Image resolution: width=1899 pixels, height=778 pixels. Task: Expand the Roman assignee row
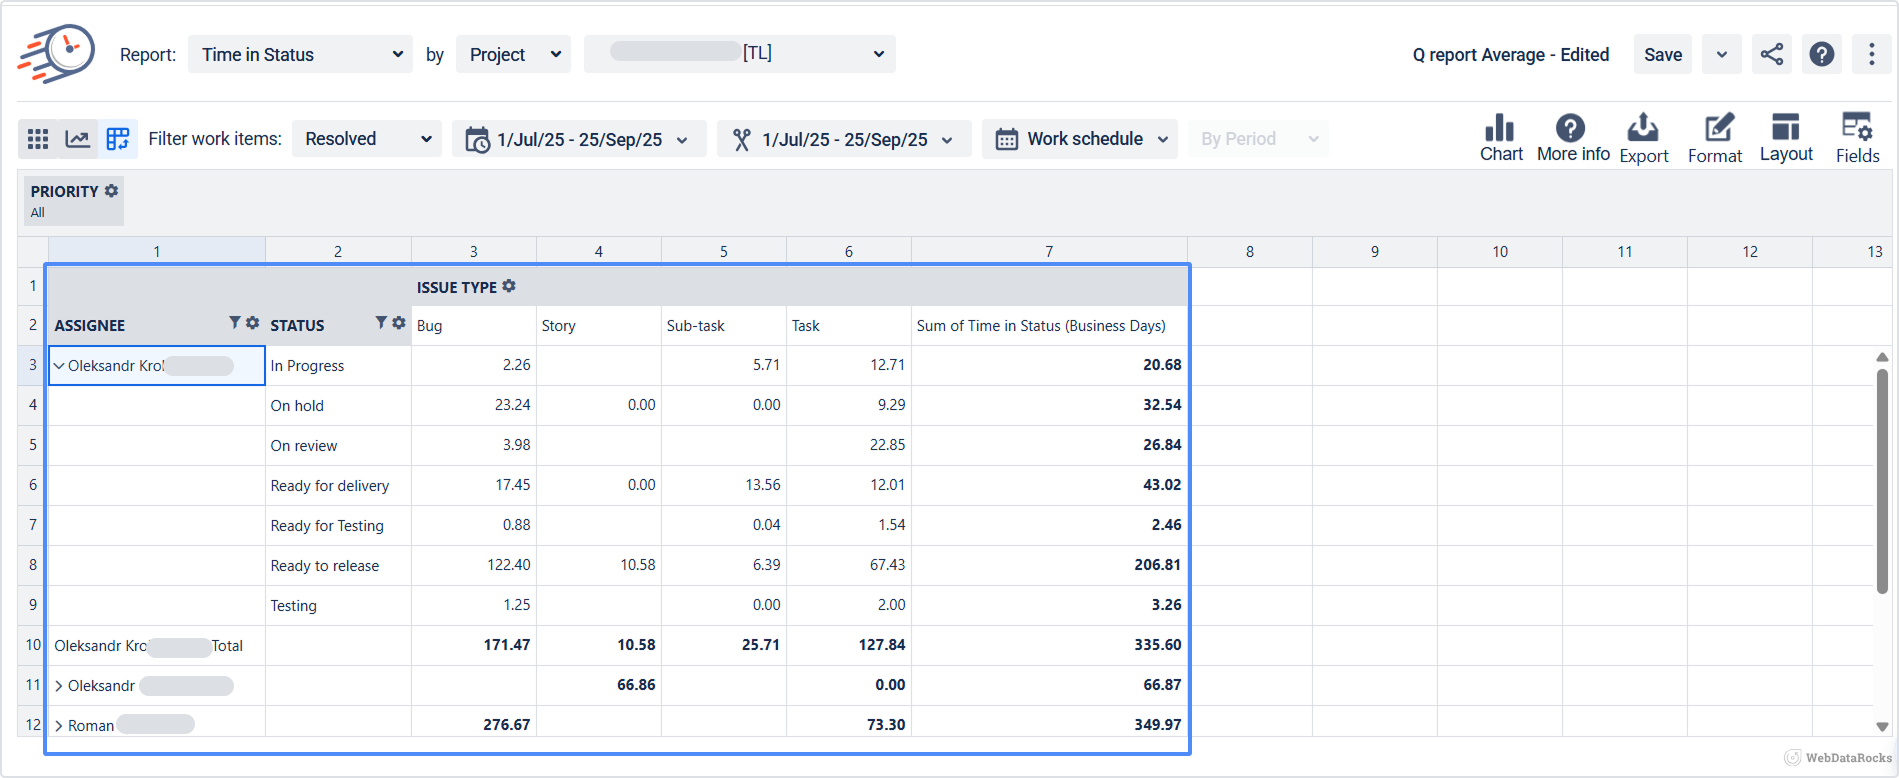[59, 726]
